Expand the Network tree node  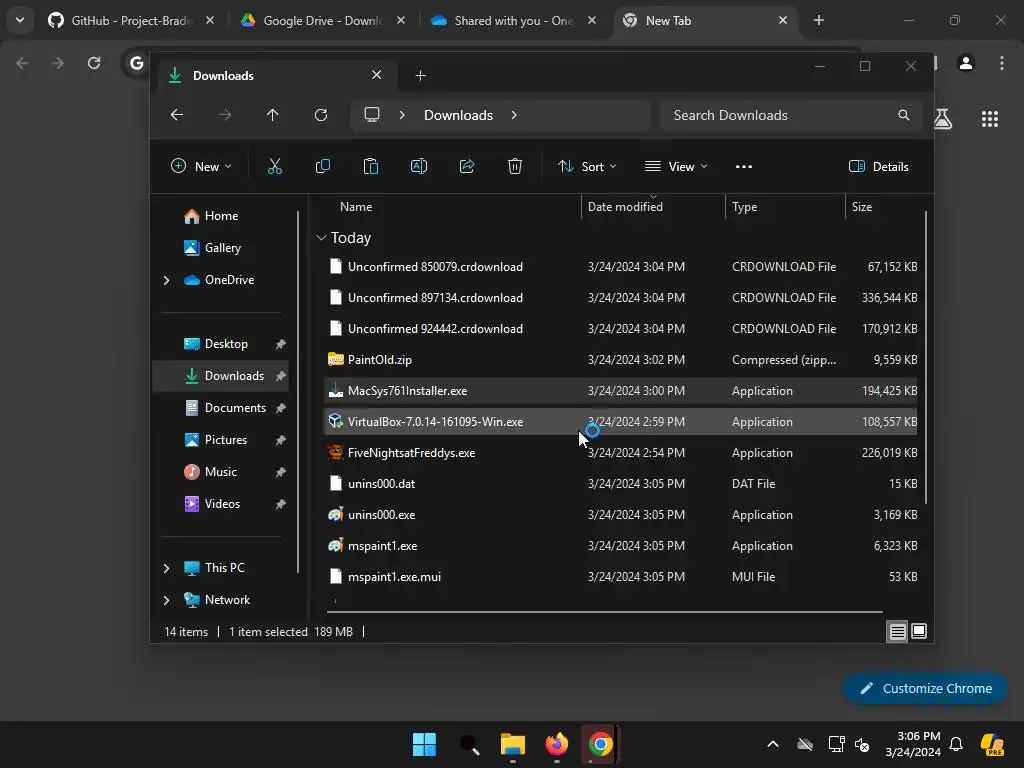167,600
